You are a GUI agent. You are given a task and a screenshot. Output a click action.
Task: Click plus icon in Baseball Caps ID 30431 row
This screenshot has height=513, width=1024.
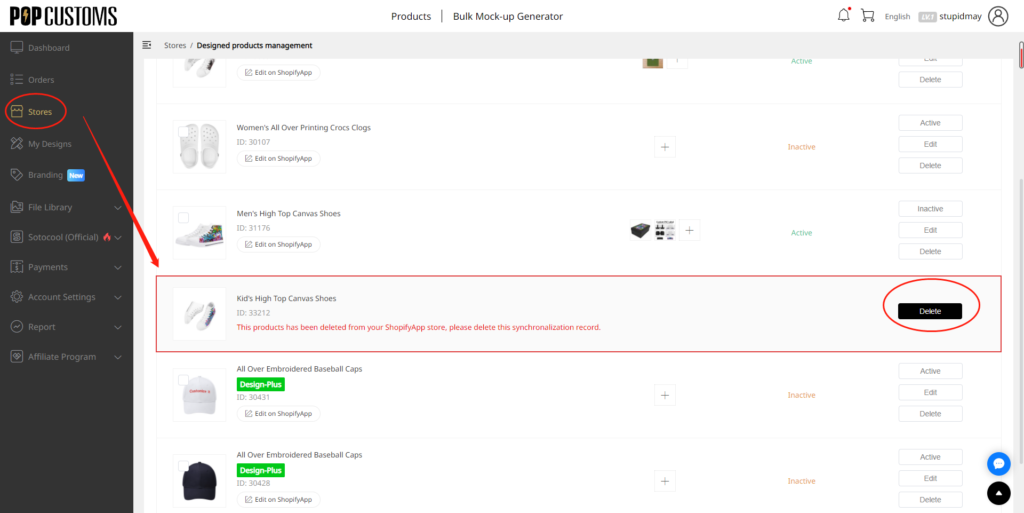[x=665, y=395]
